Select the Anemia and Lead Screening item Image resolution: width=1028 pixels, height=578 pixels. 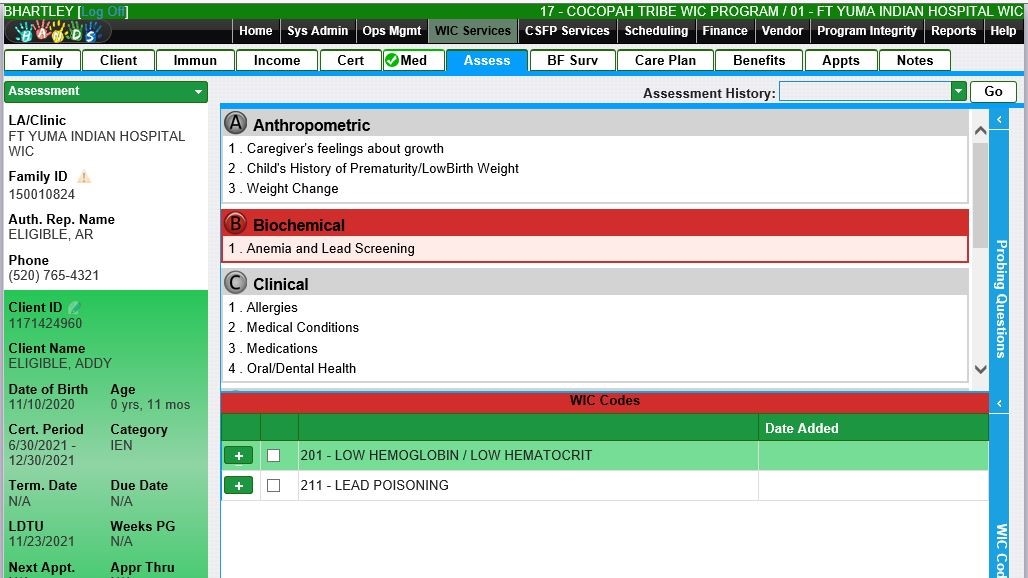pos(330,249)
